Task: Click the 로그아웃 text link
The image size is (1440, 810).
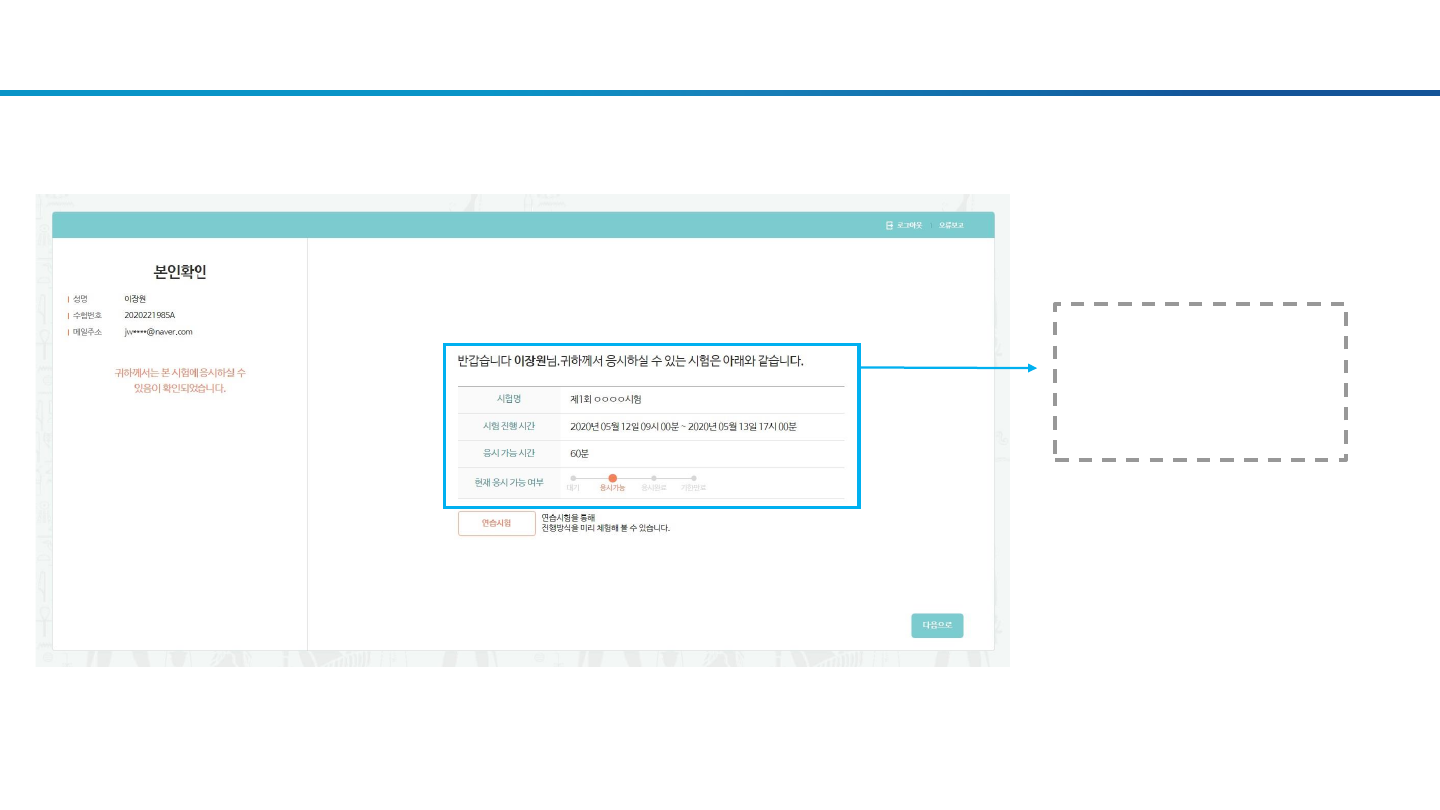Action: tap(909, 226)
